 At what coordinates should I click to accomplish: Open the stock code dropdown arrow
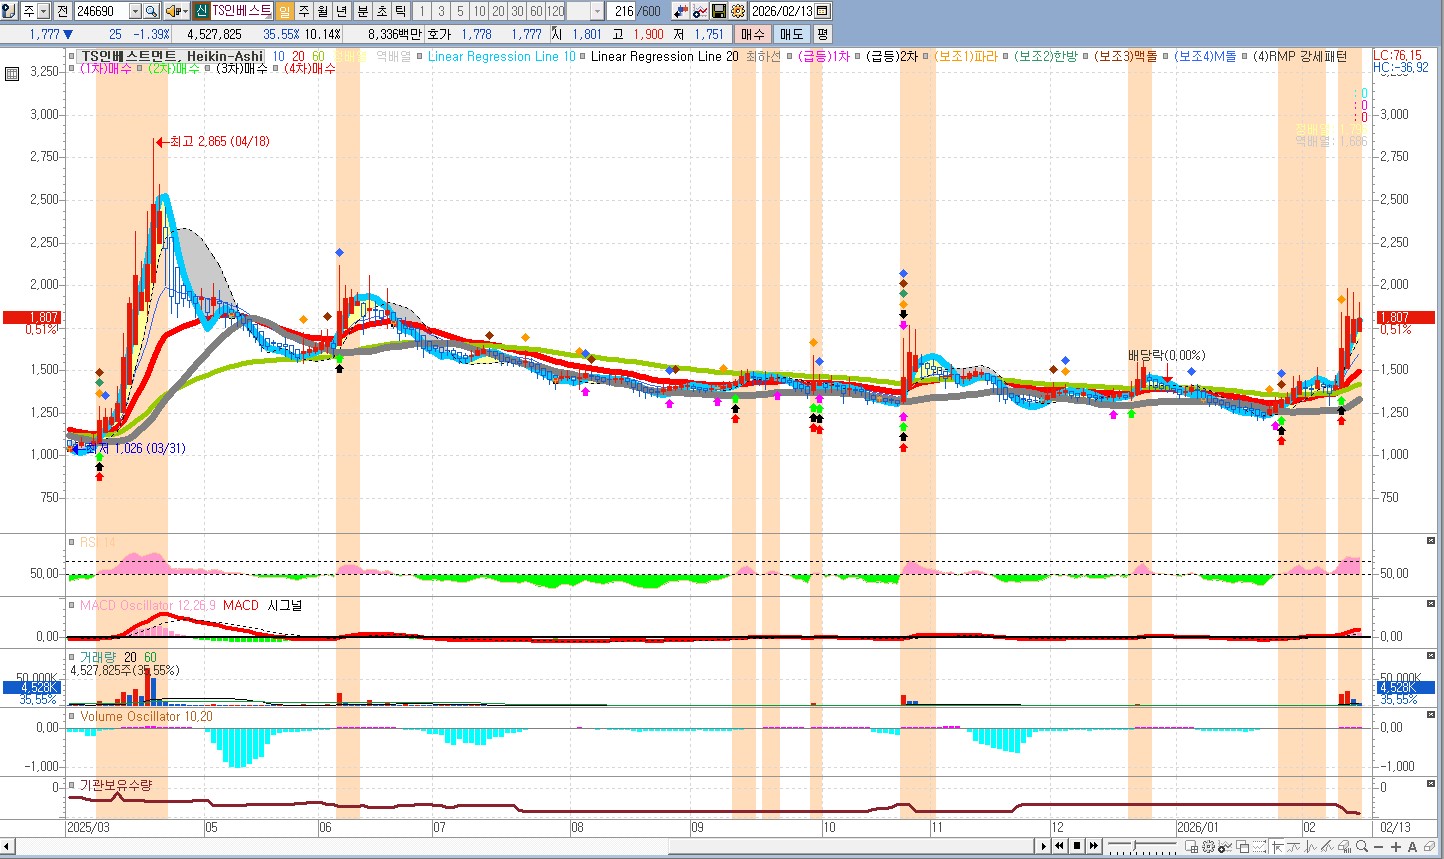(135, 11)
